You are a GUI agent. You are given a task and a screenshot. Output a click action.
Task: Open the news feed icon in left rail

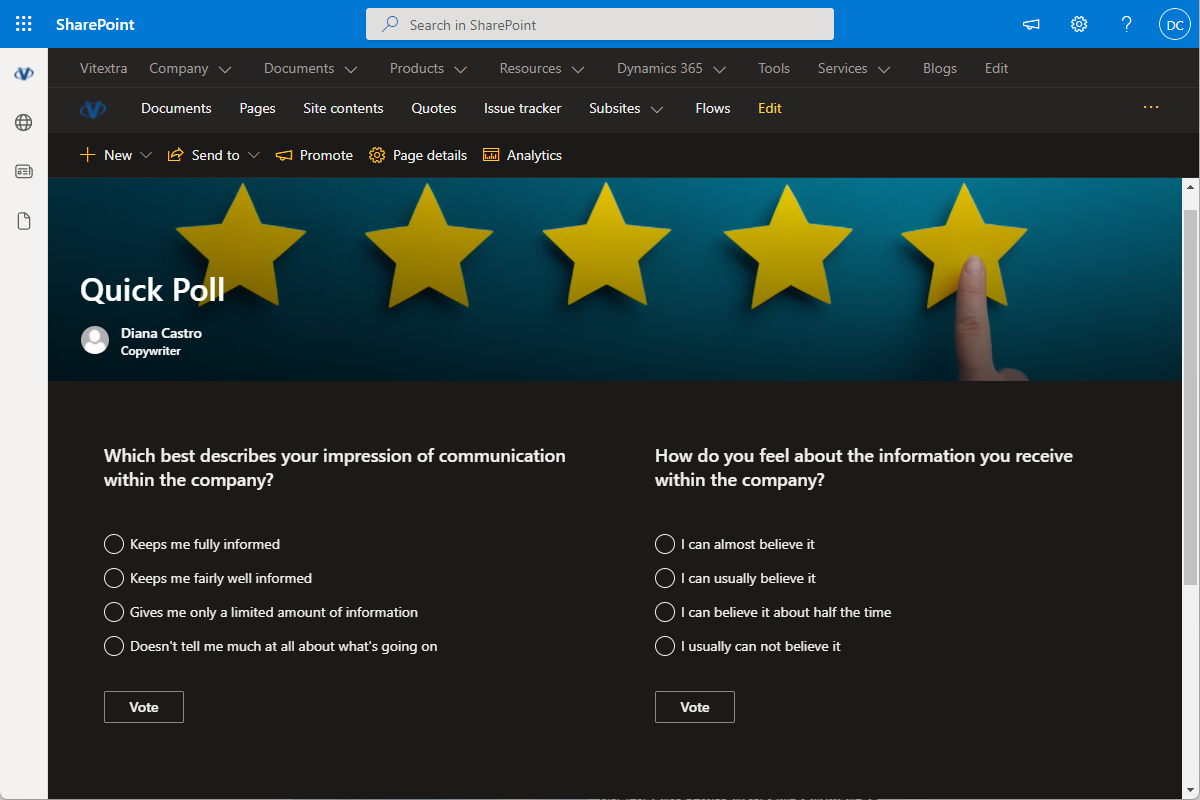(x=24, y=172)
